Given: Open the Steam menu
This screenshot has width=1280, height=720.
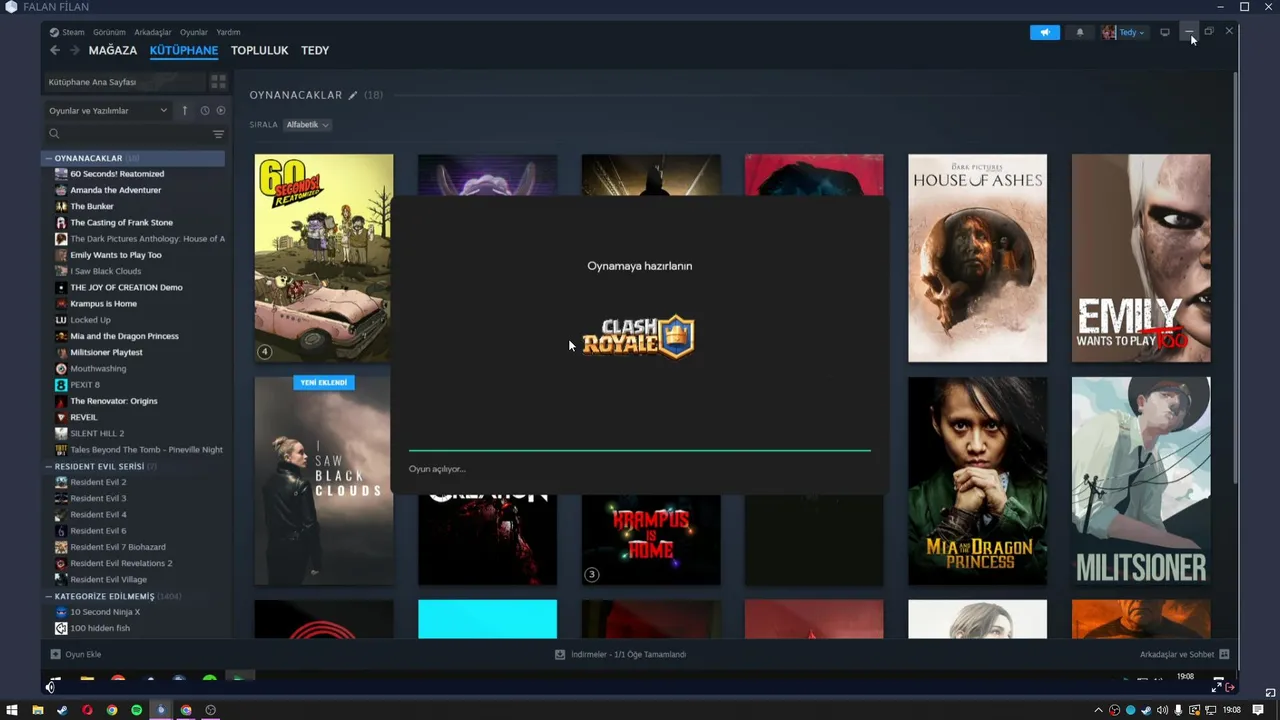Looking at the screenshot, I should coord(73,32).
